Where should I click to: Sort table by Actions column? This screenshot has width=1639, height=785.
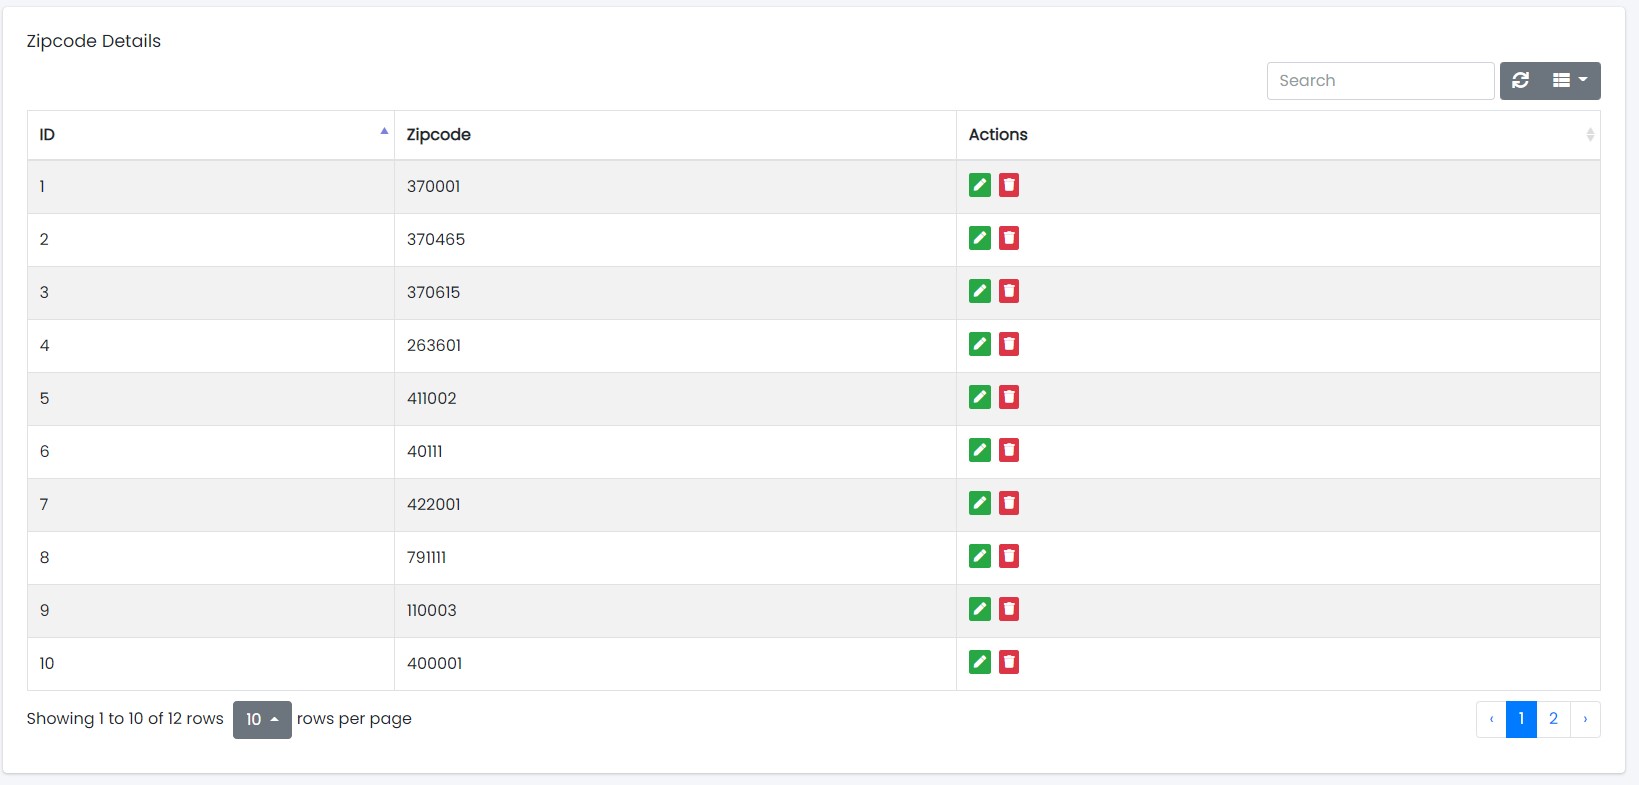click(x=1277, y=135)
